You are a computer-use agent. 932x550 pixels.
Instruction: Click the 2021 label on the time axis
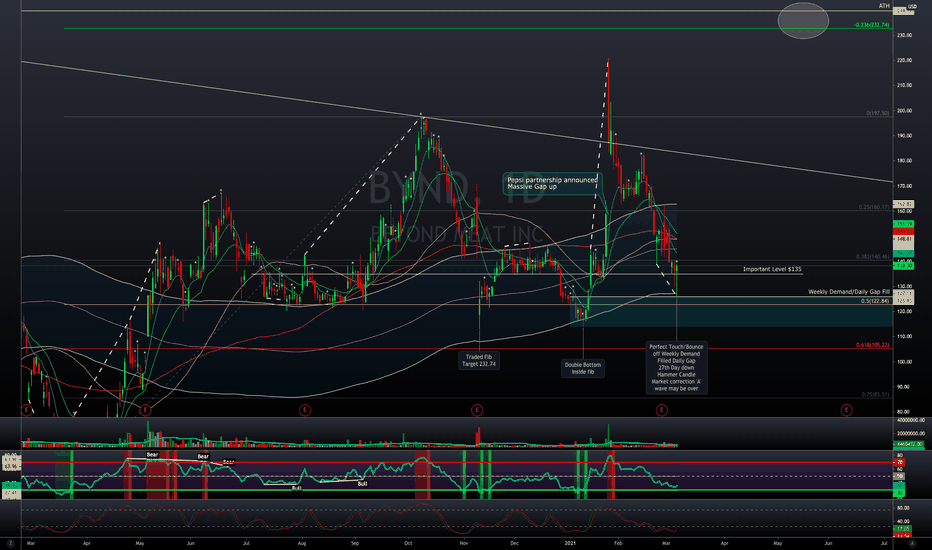coord(570,543)
